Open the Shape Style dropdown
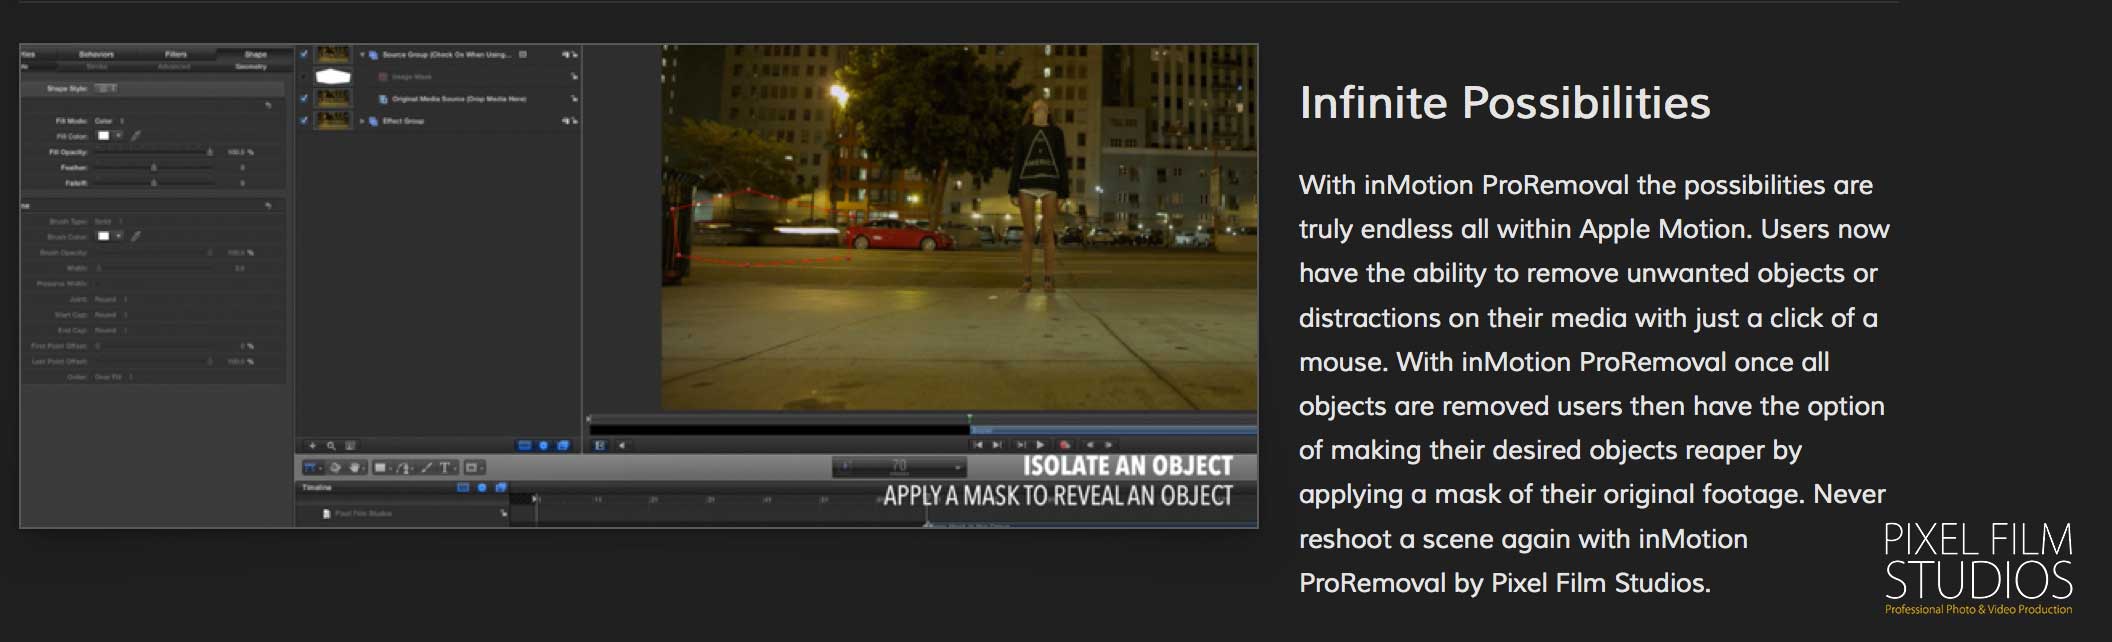 (x=106, y=89)
